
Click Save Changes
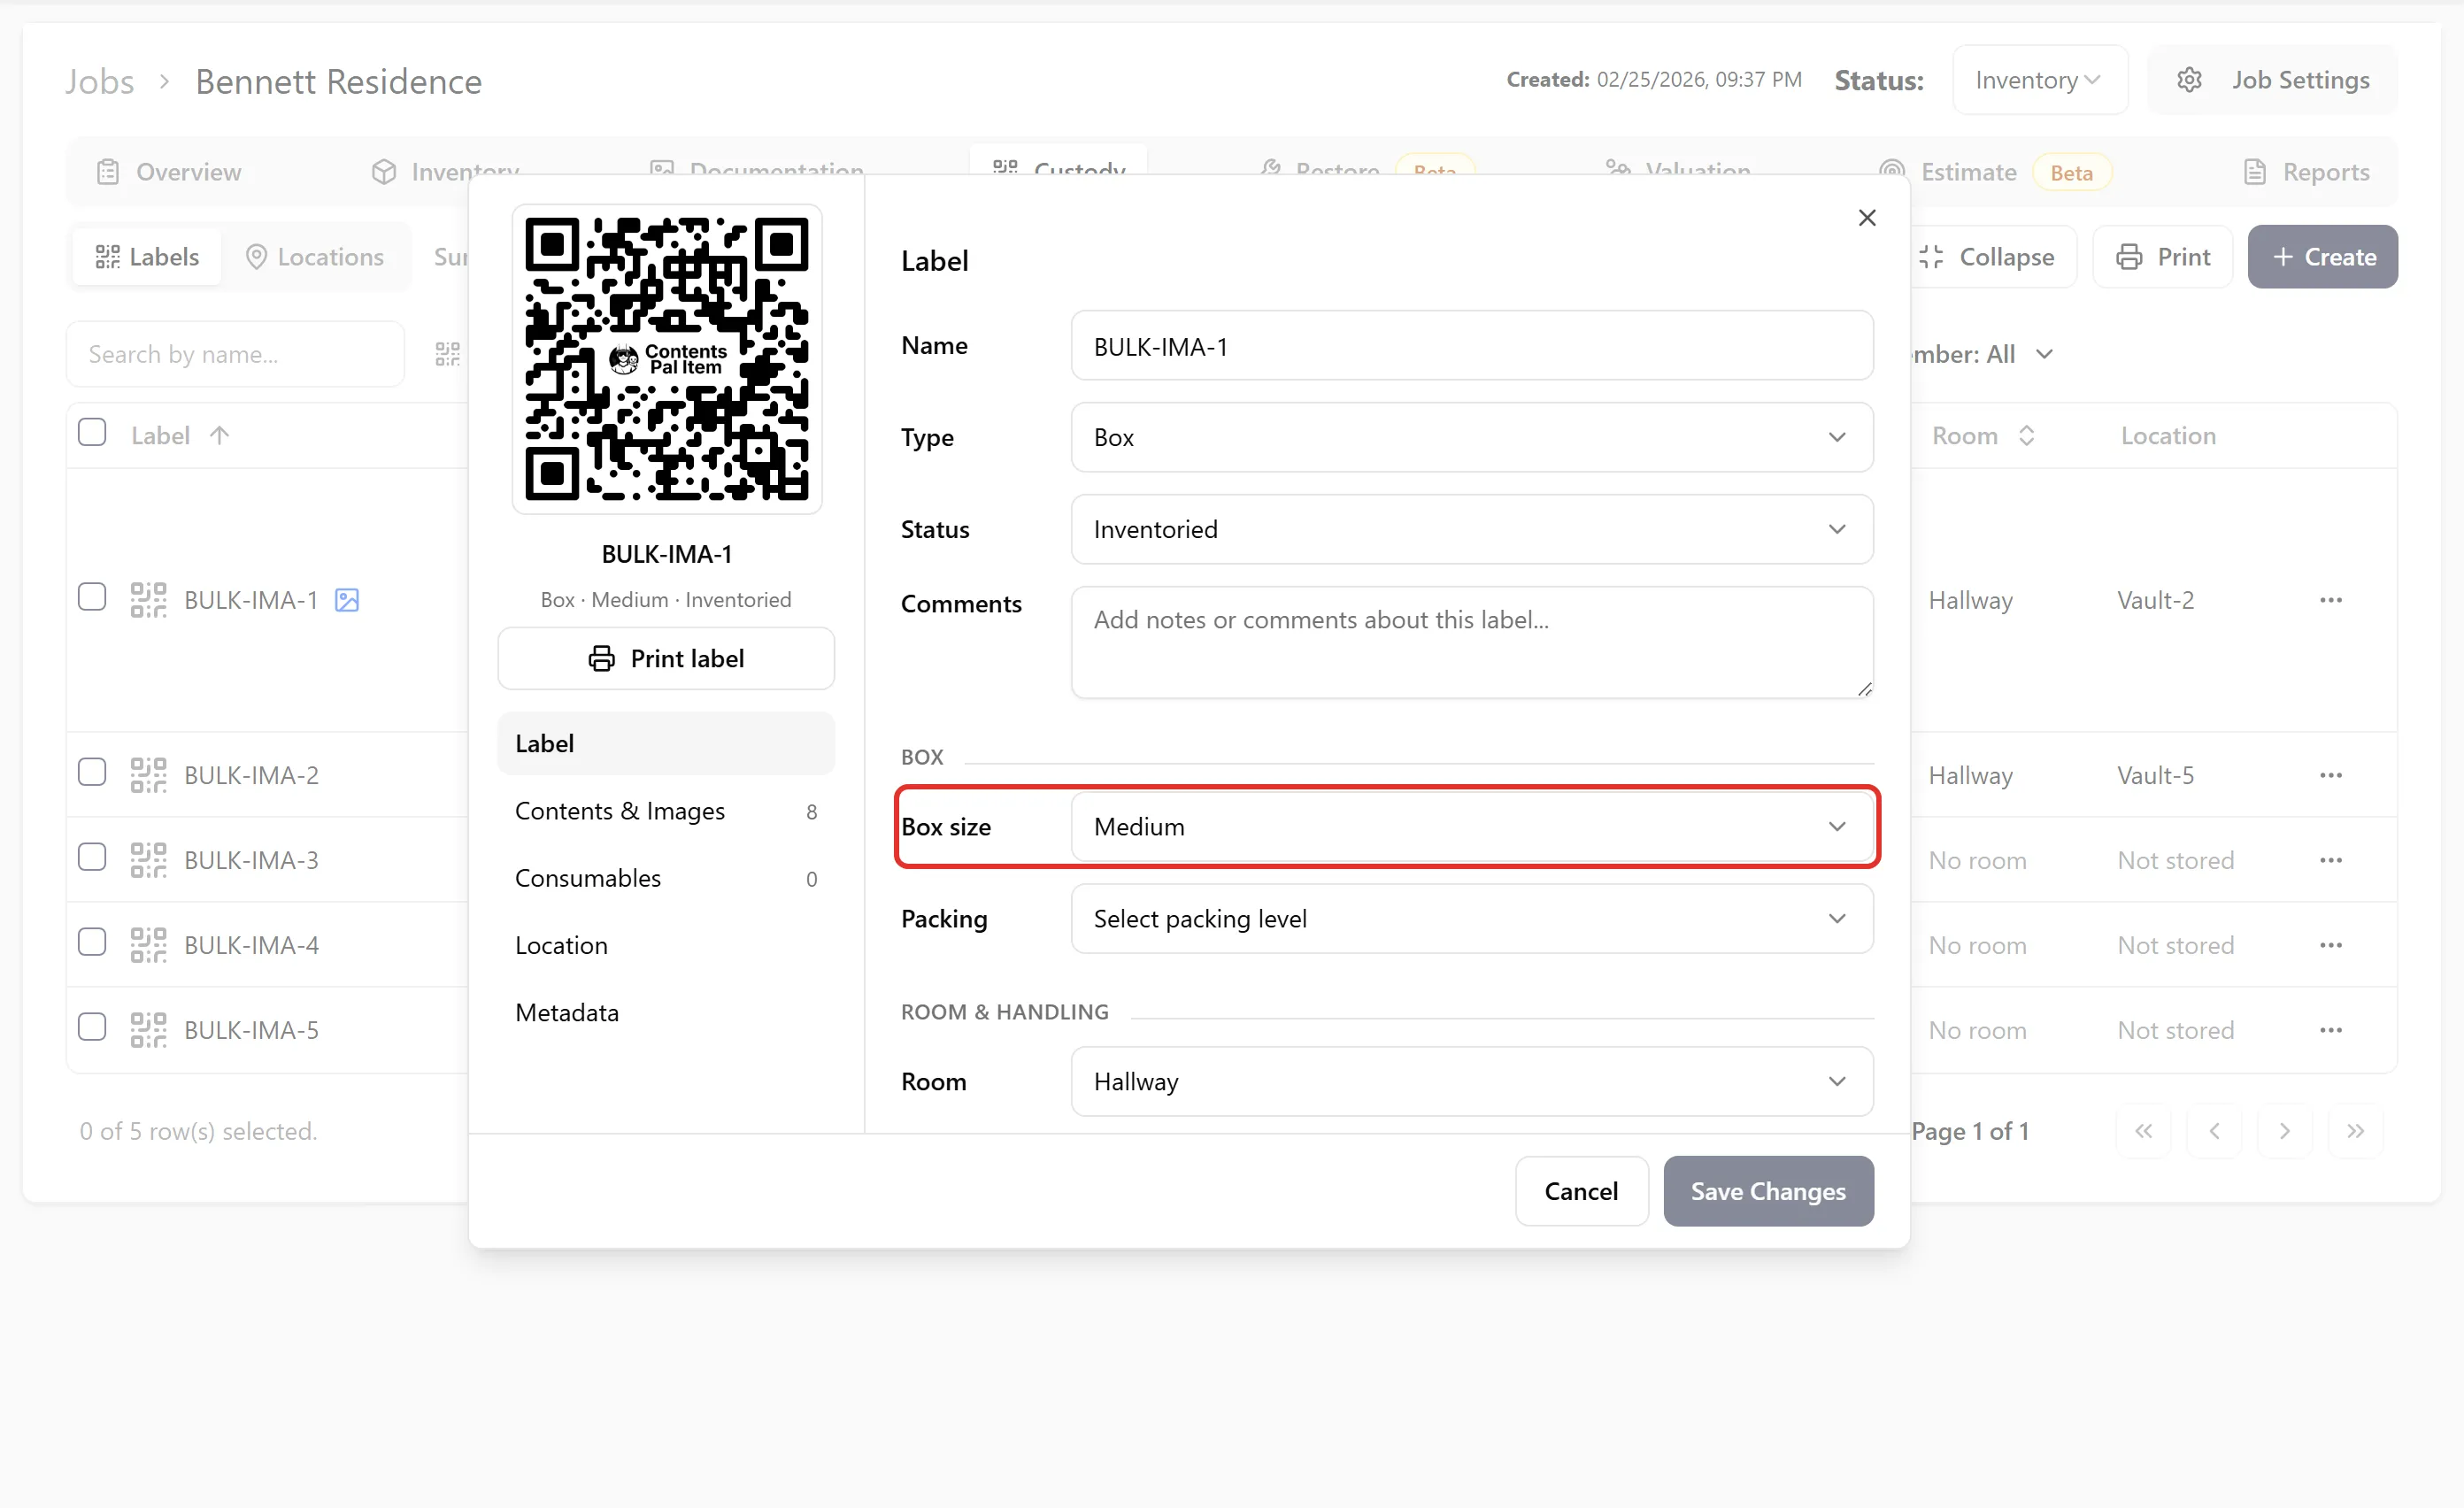click(x=1768, y=1191)
